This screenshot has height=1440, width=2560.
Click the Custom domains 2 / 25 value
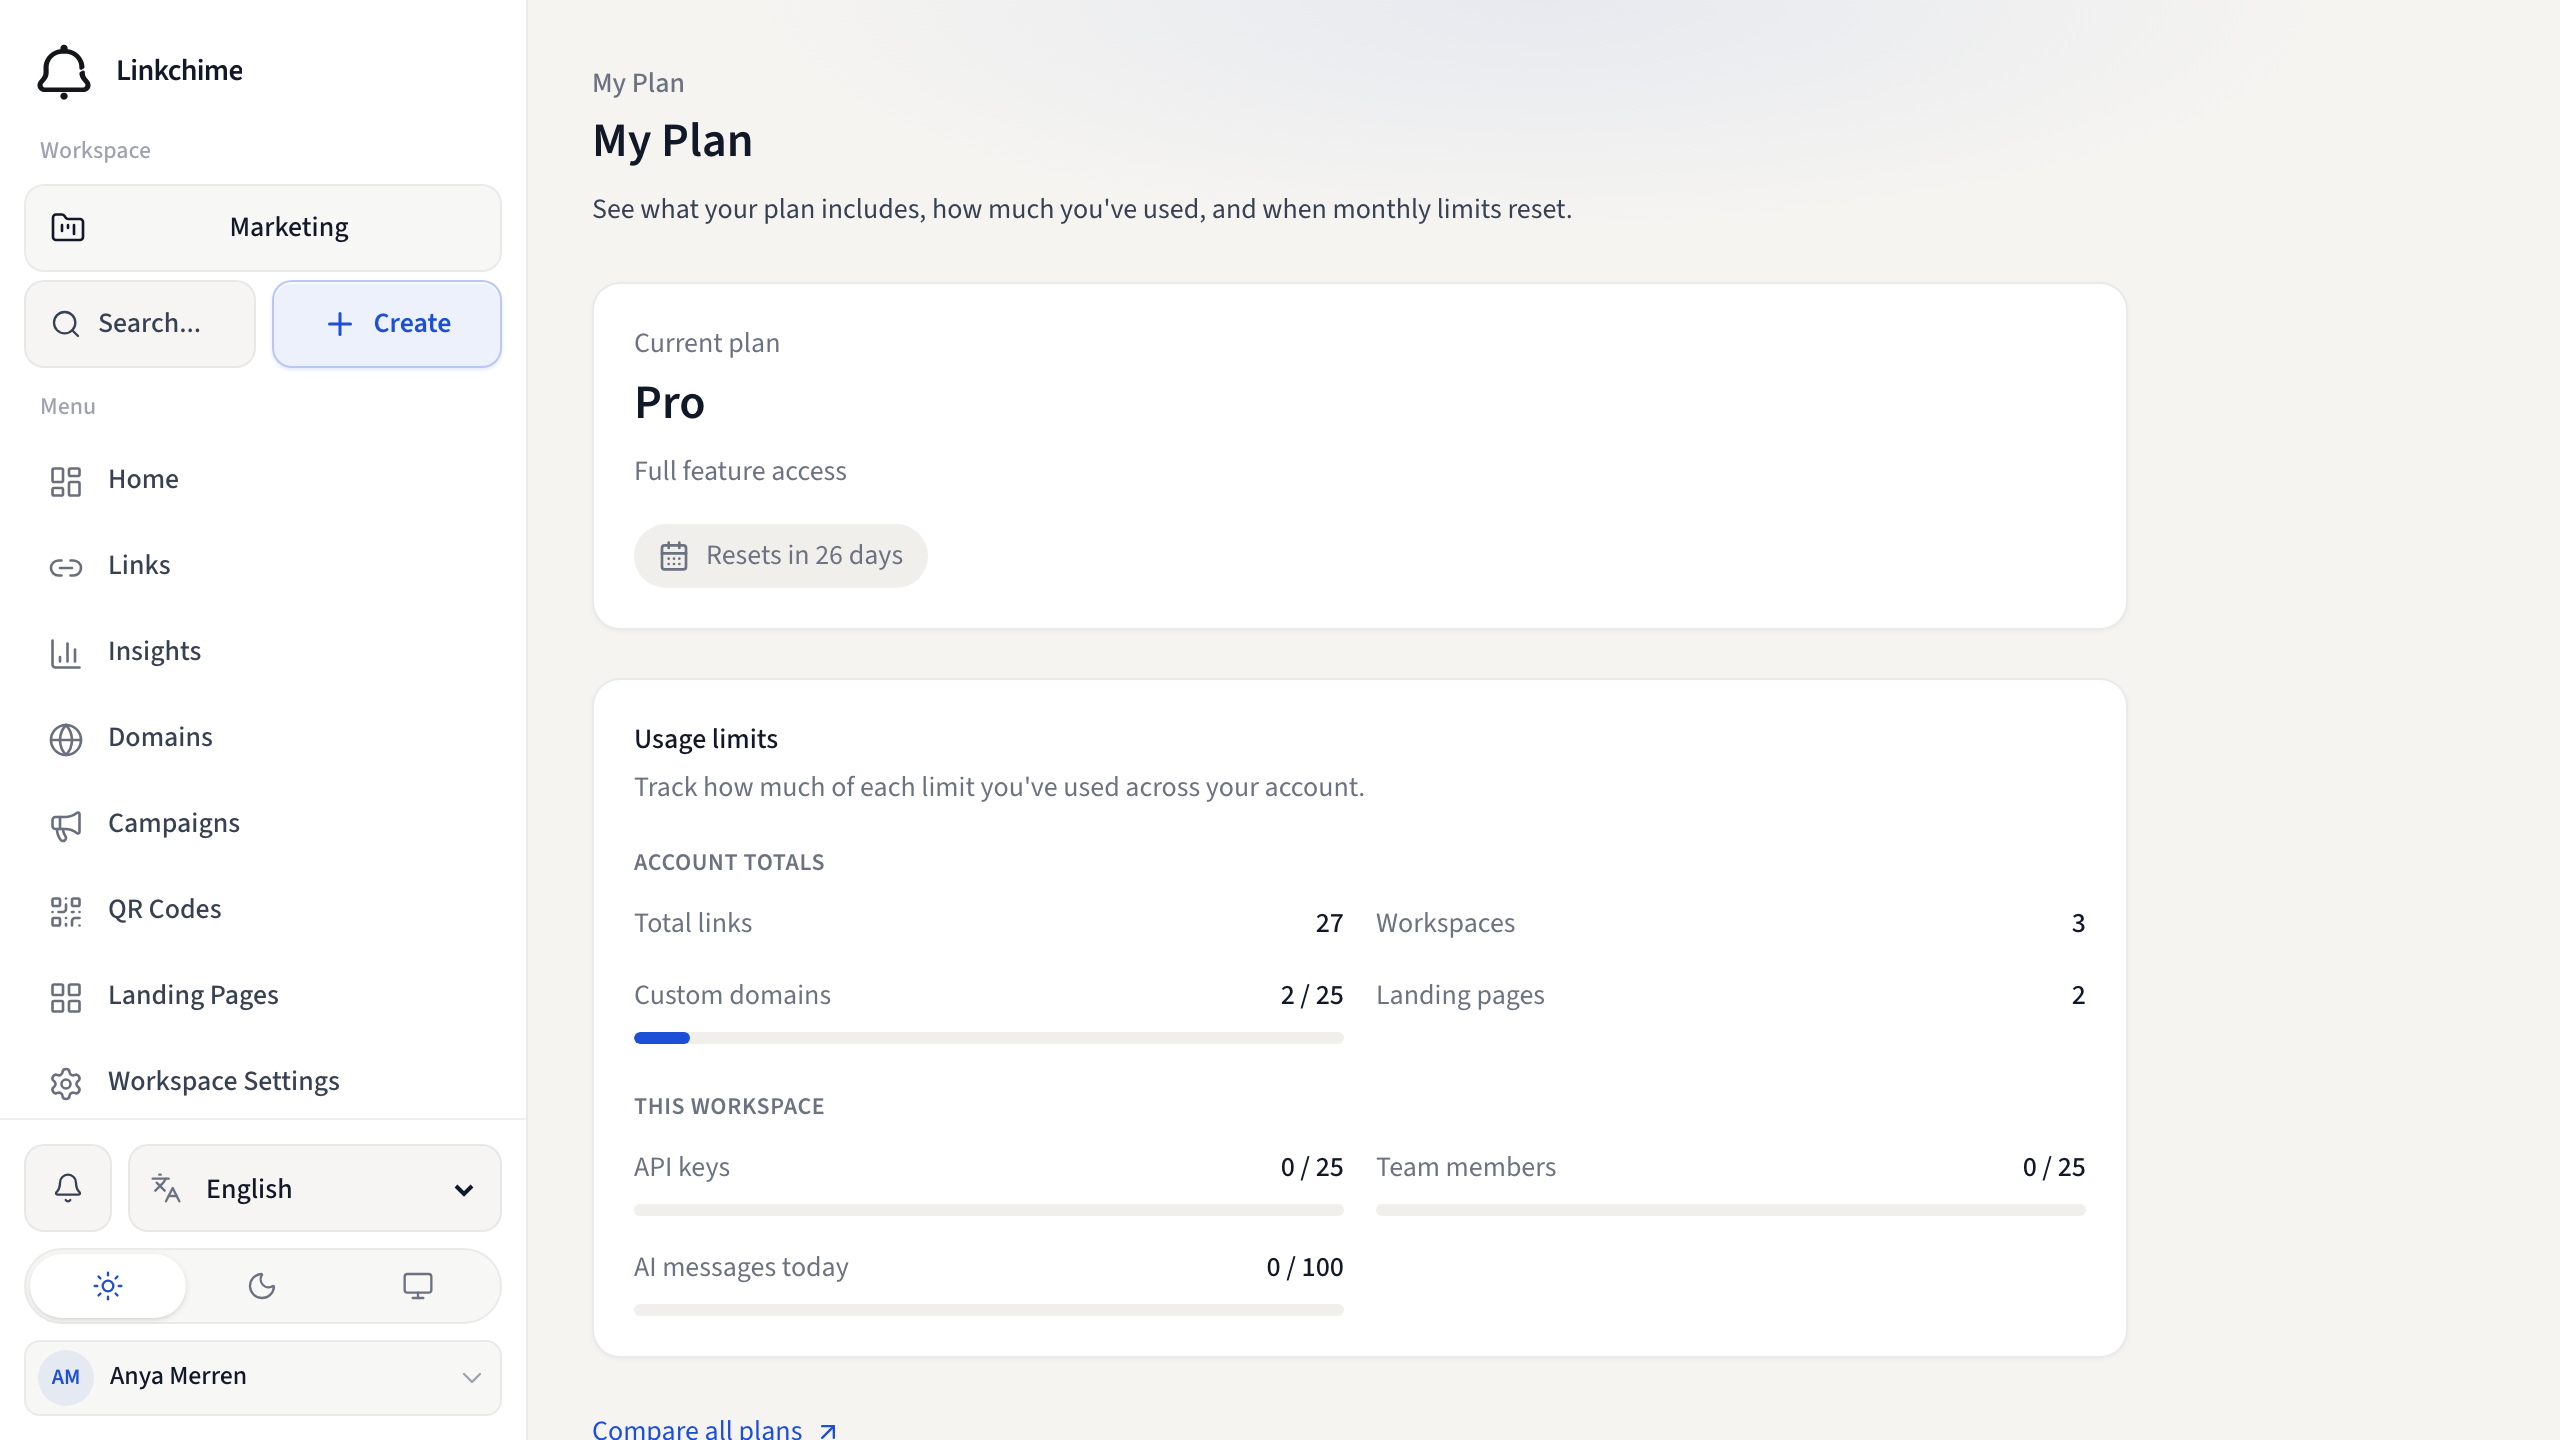click(x=1312, y=995)
